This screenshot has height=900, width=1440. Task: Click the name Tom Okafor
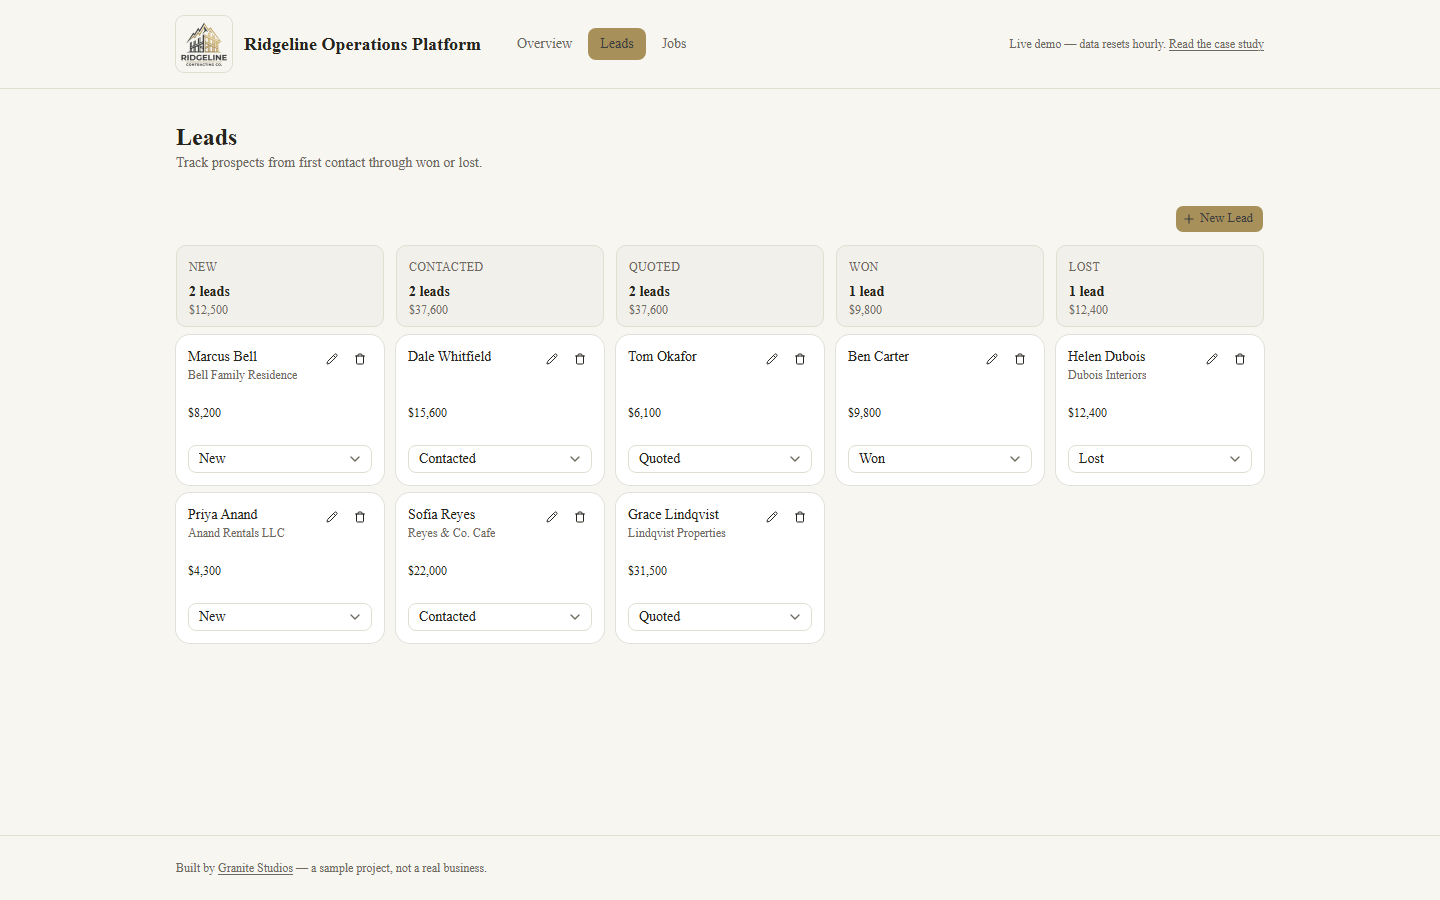662,357
